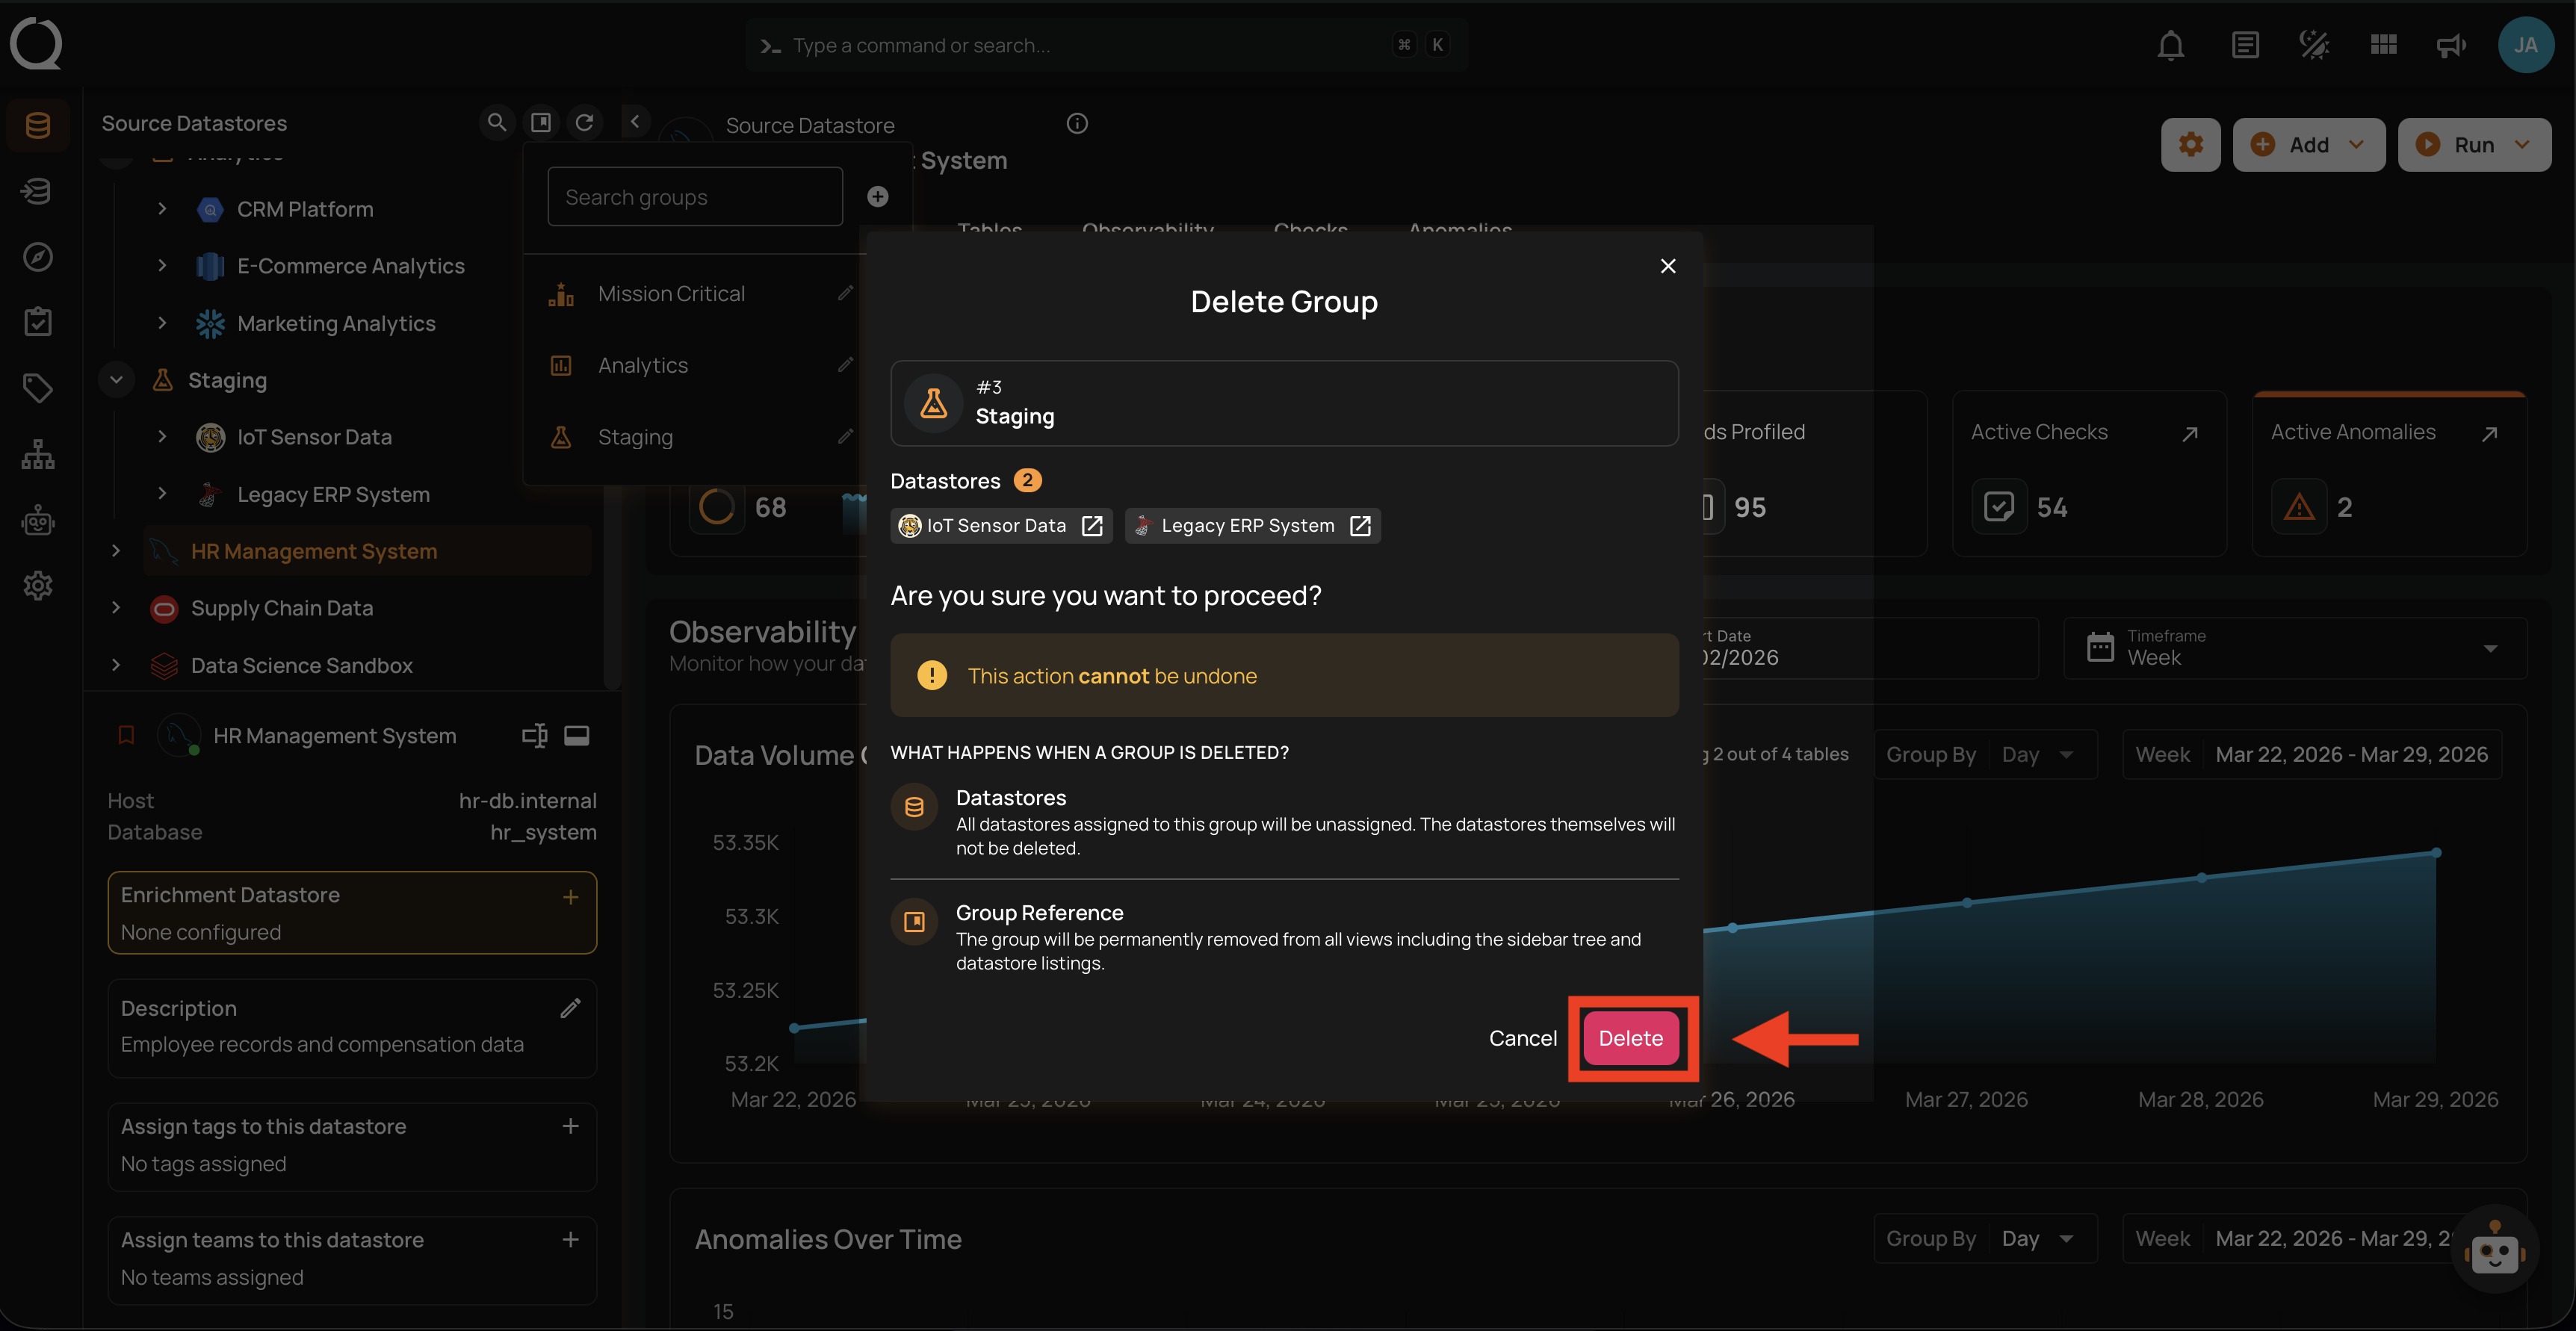This screenshot has height=1331, width=2576.
Task: Refresh the Source Datastores list
Action: 585,122
